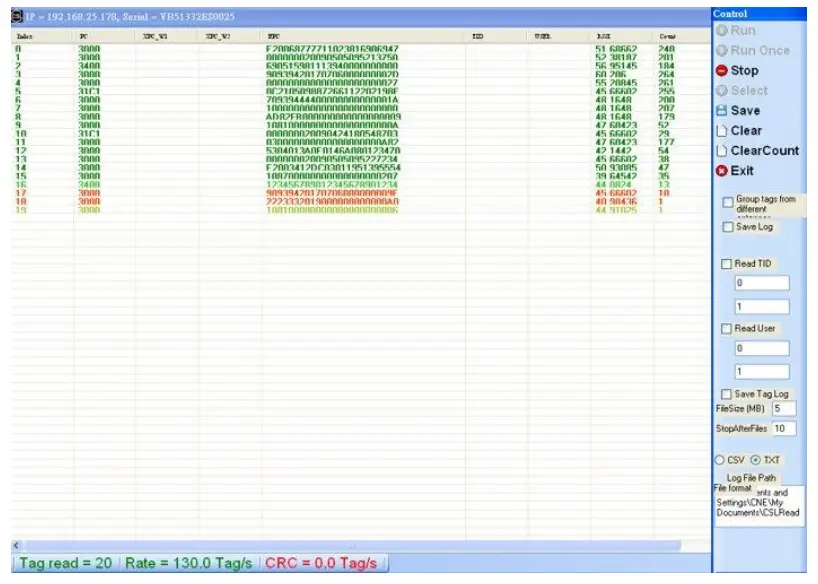
Task: Sort by the Index column header
Action: click(x=41, y=37)
